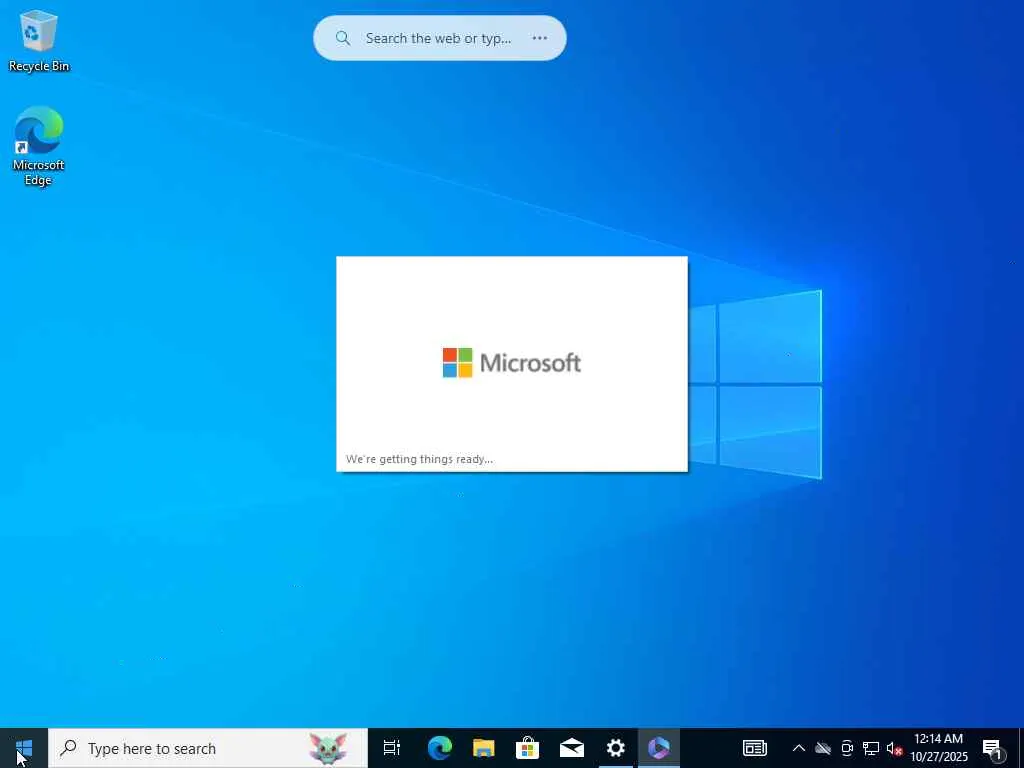
Task: Open the clock showing 12:14 AM
Action: (939, 748)
